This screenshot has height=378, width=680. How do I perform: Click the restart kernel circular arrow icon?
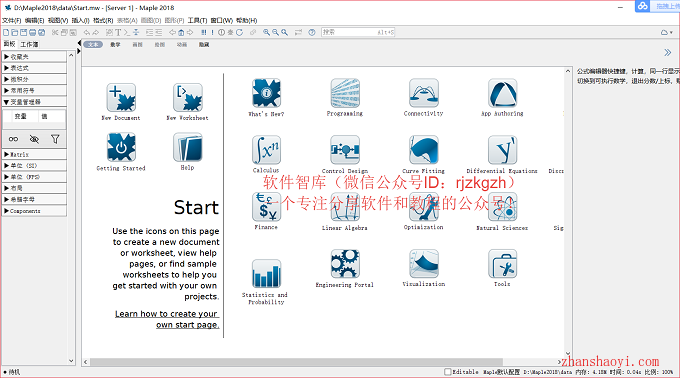(239, 33)
